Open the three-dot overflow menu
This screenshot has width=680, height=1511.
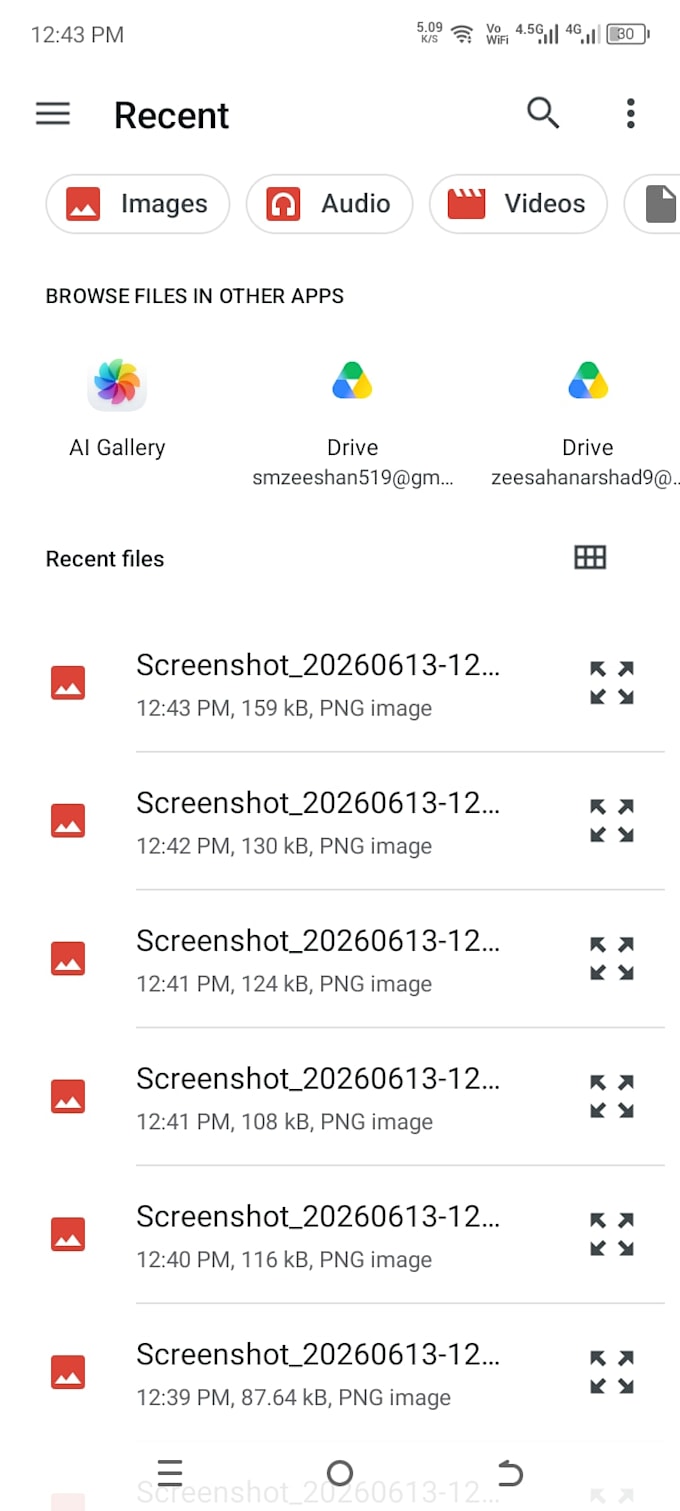(x=630, y=113)
